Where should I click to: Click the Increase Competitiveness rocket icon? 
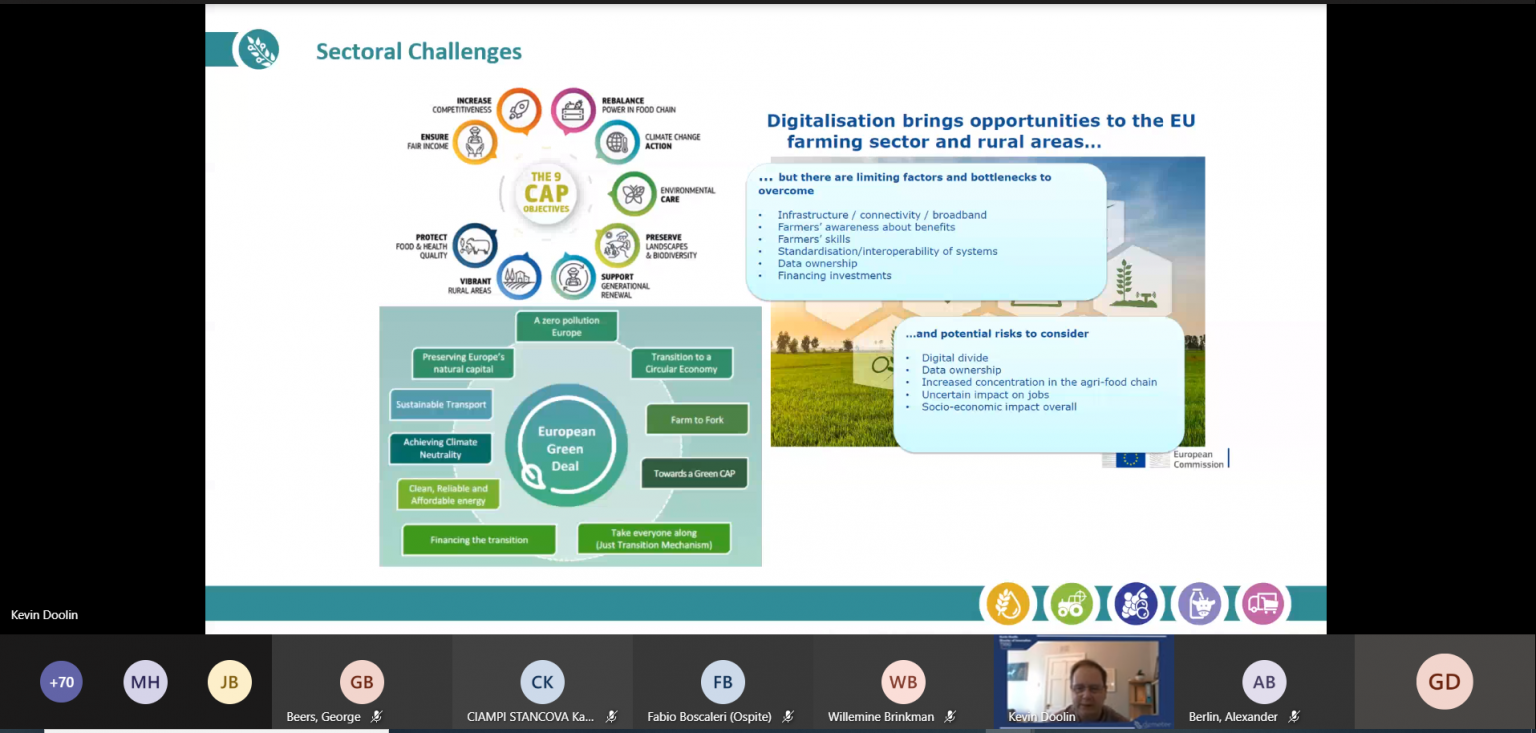(518, 110)
